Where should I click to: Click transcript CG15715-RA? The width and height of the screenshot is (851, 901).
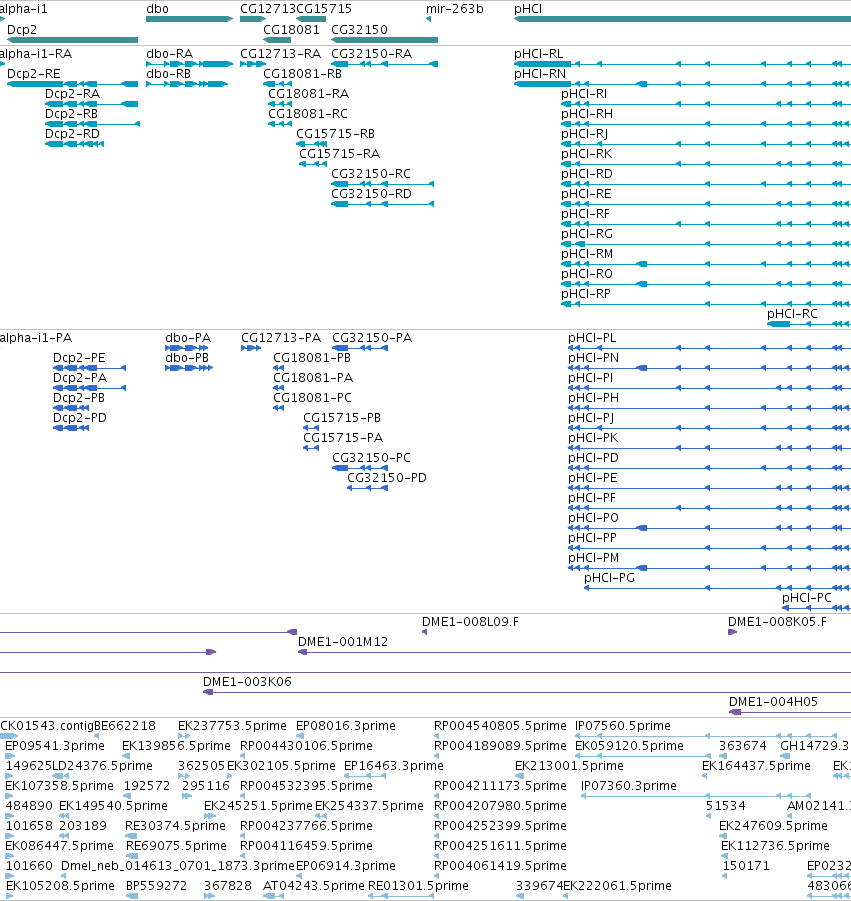tap(340, 153)
